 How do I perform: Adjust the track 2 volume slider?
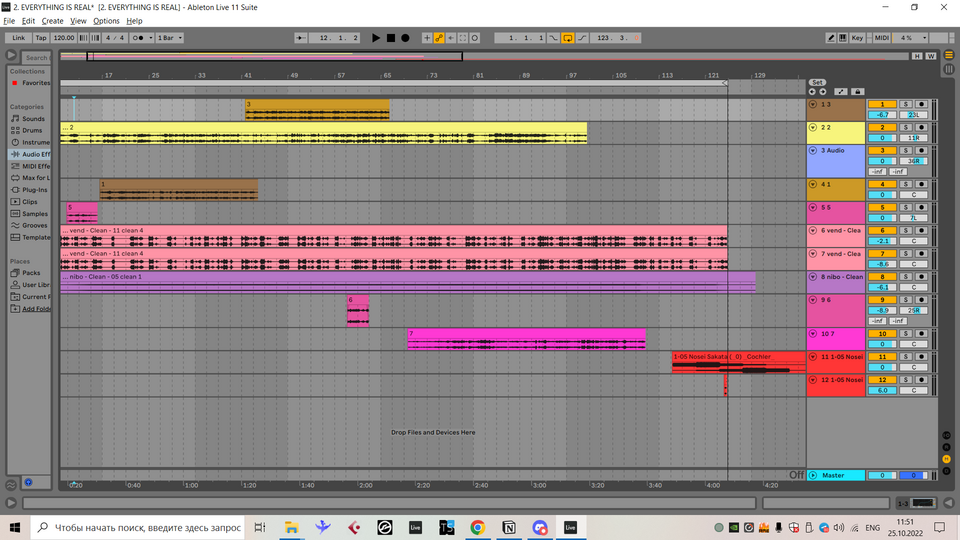(x=882, y=138)
